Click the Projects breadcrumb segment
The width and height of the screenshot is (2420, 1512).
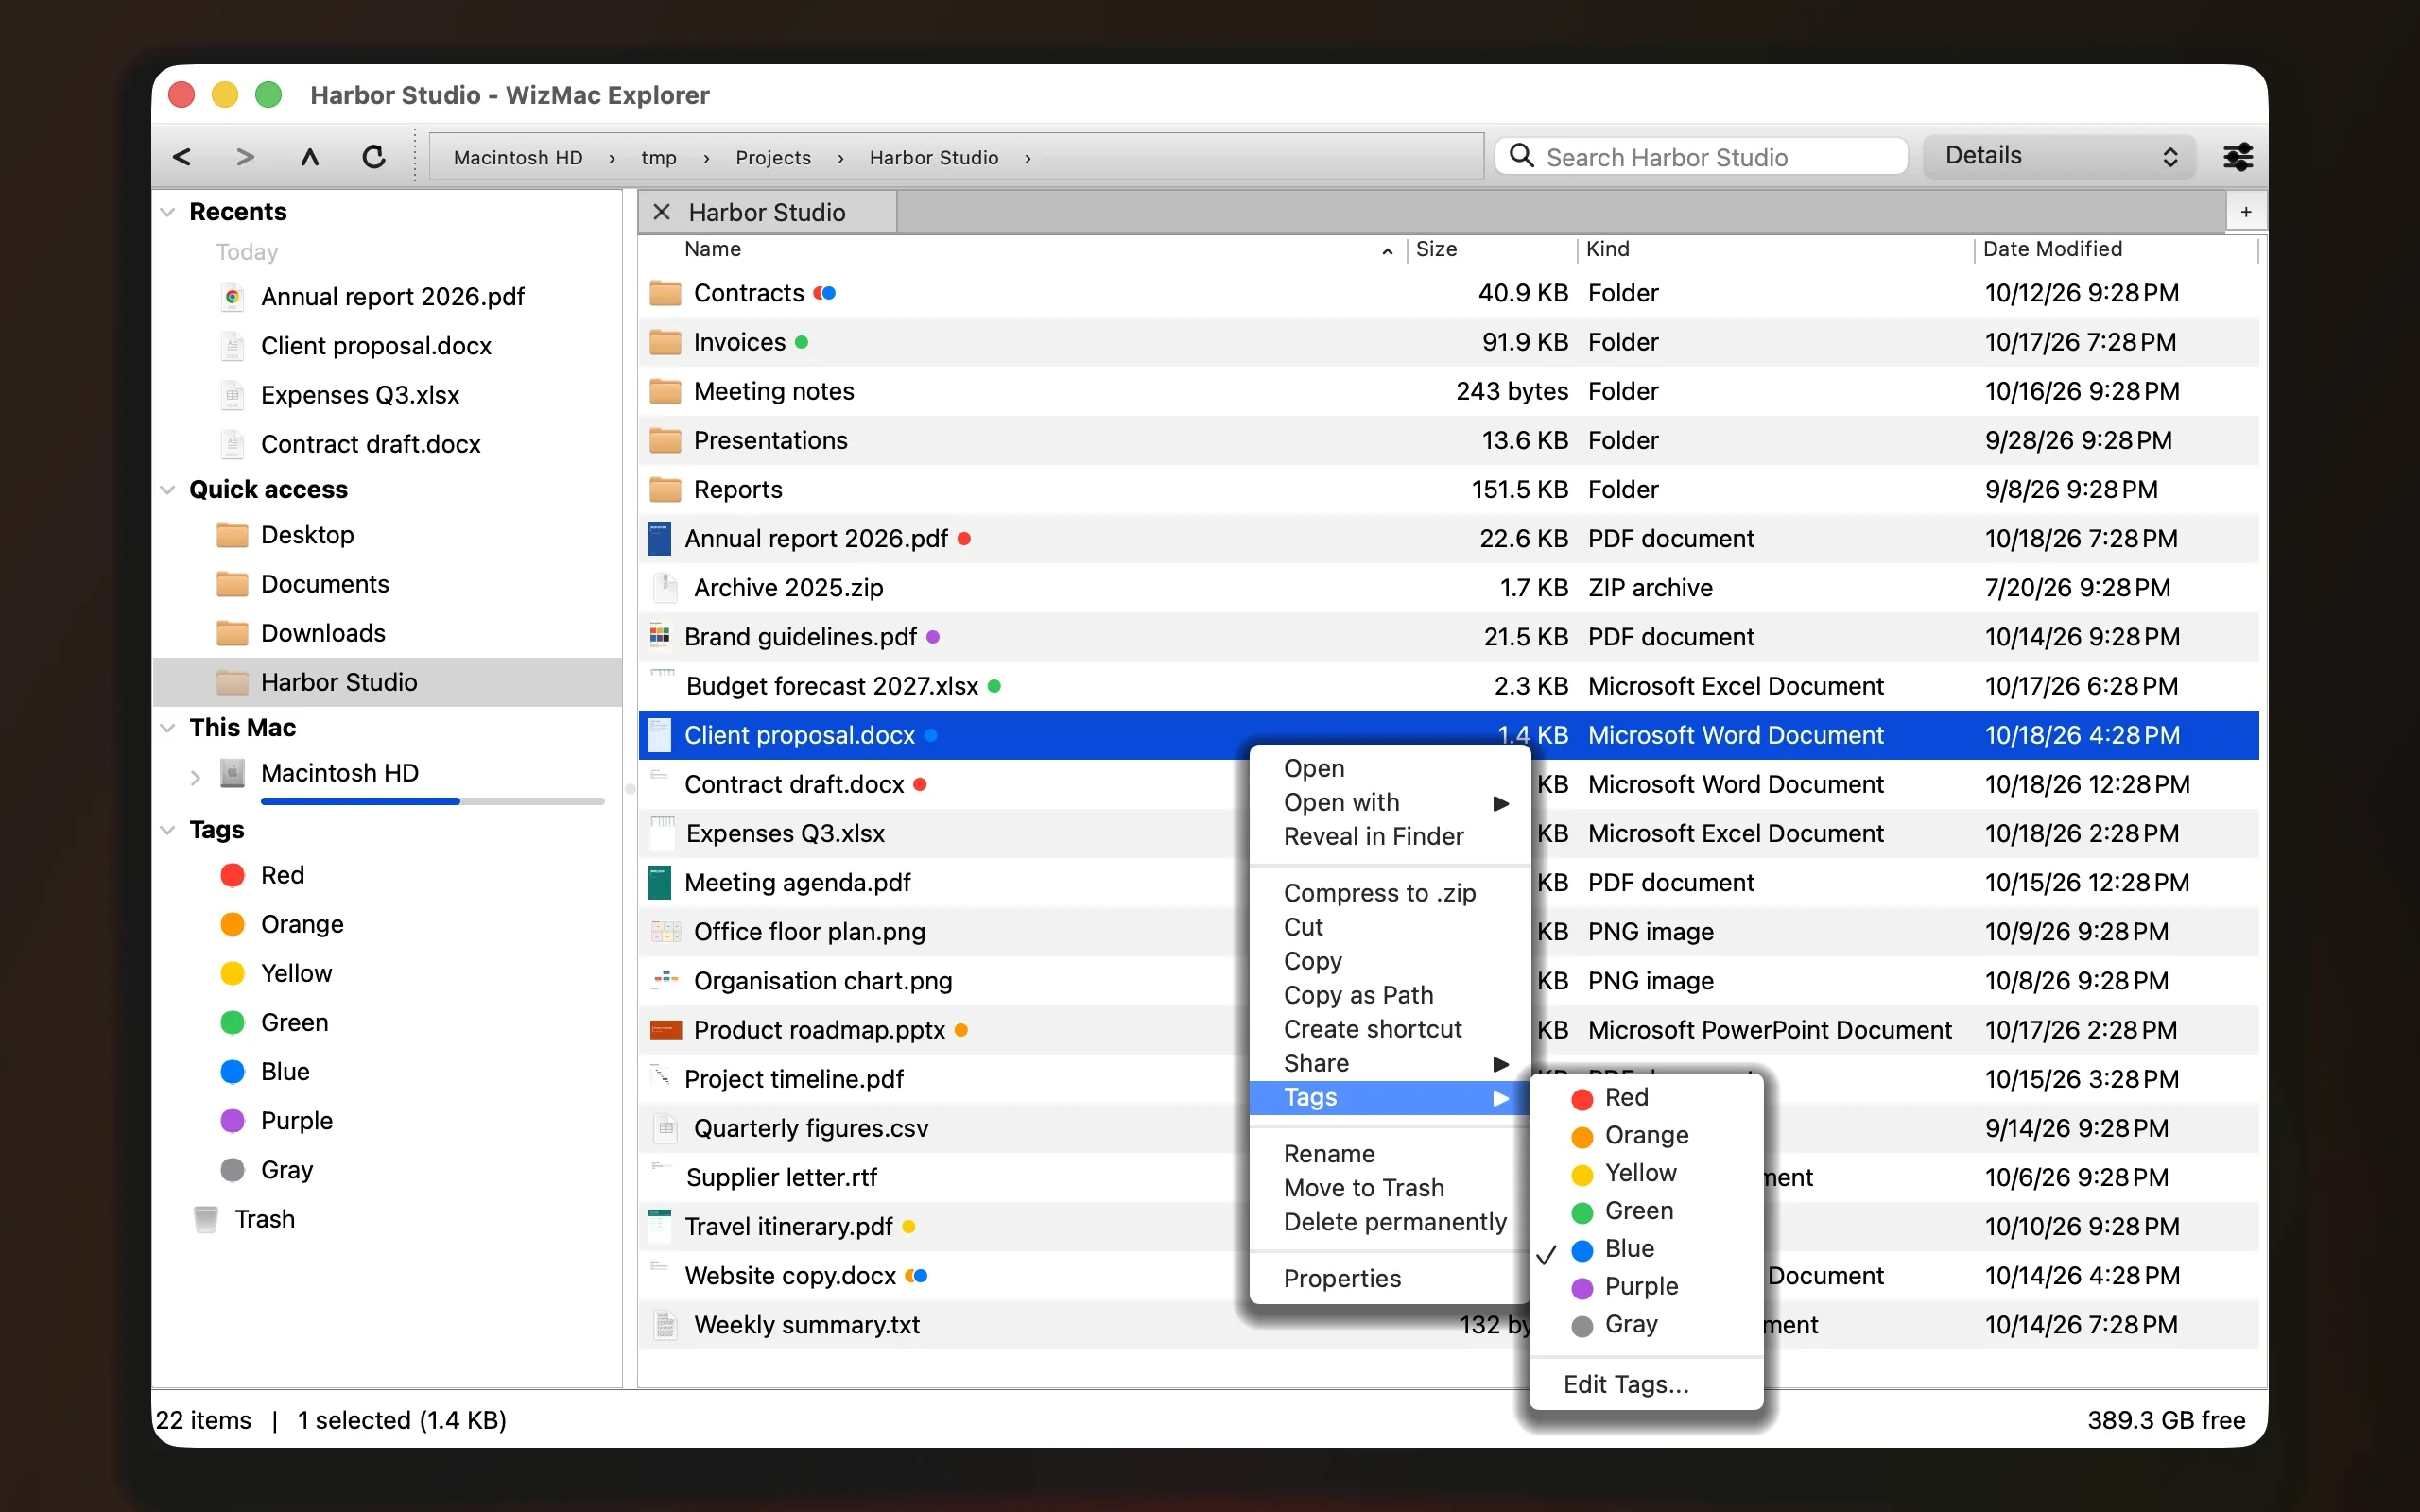[x=772, y=158]
